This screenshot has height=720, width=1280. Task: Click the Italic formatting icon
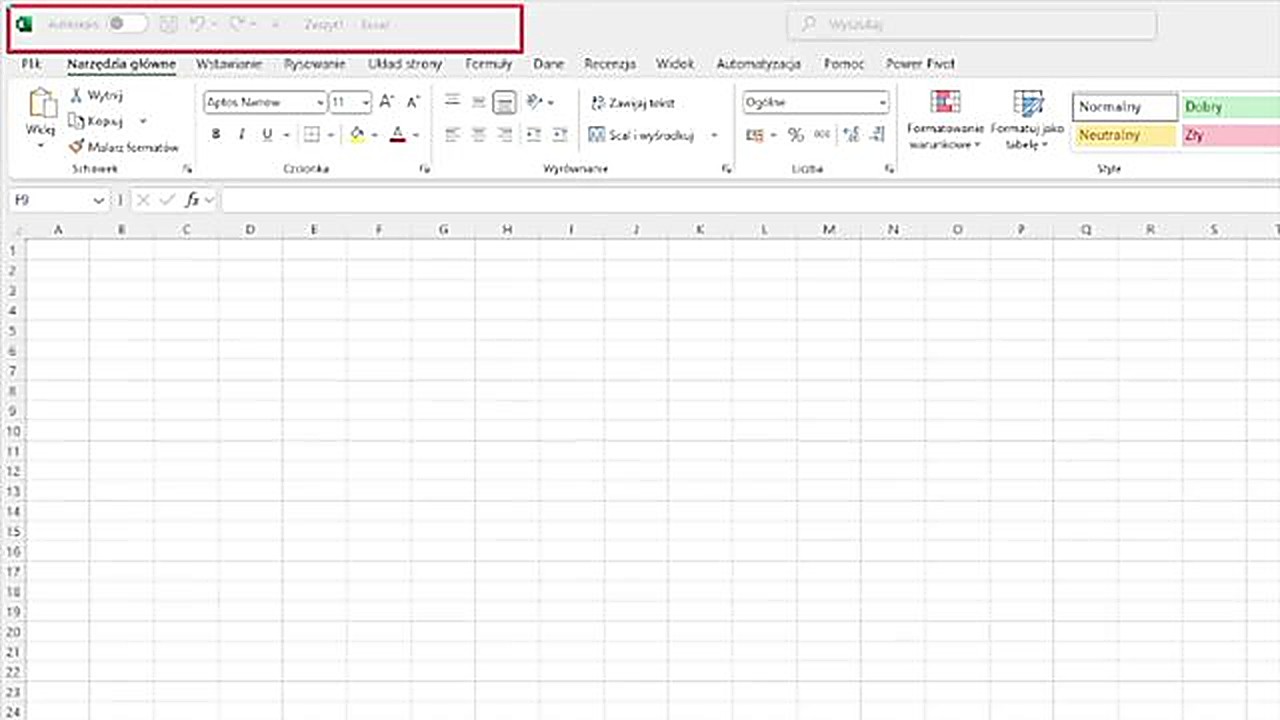241,134
